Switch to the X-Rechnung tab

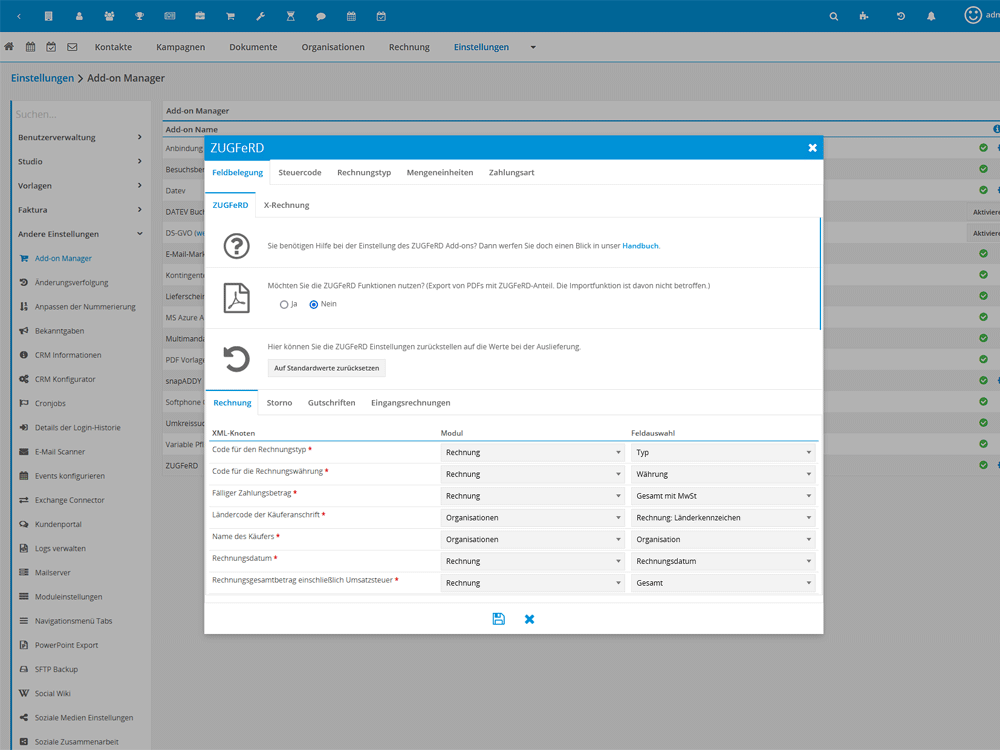(x=286, y=205)
